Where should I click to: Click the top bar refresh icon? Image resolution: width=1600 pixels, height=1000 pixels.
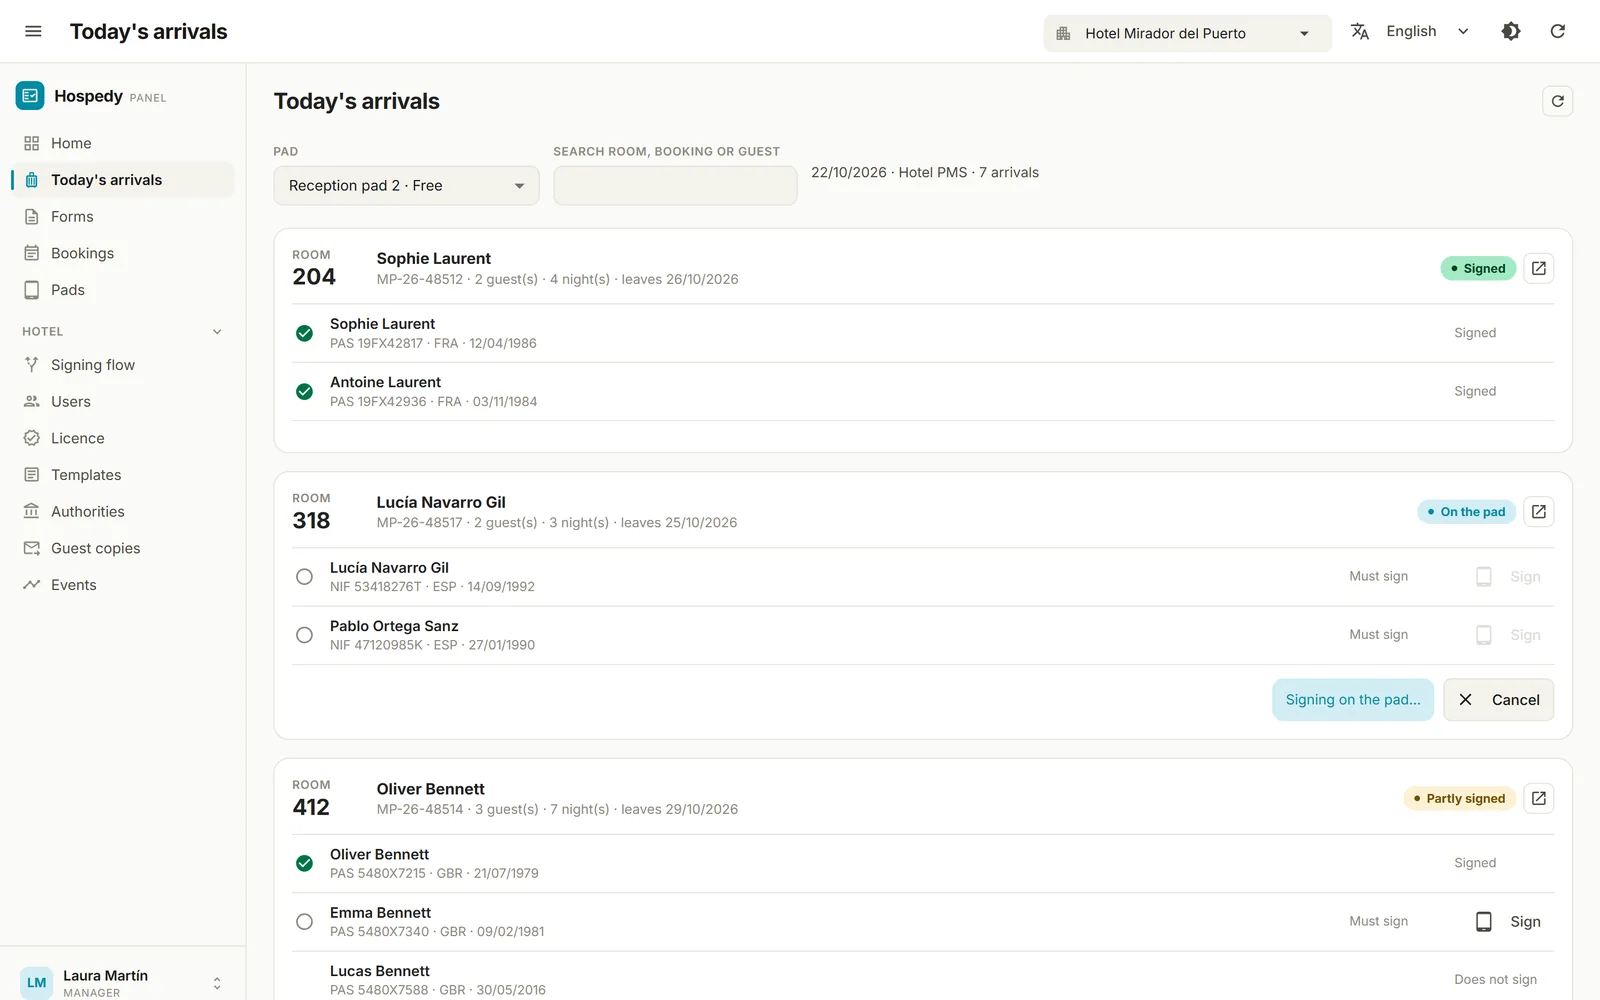point(1558,31)
